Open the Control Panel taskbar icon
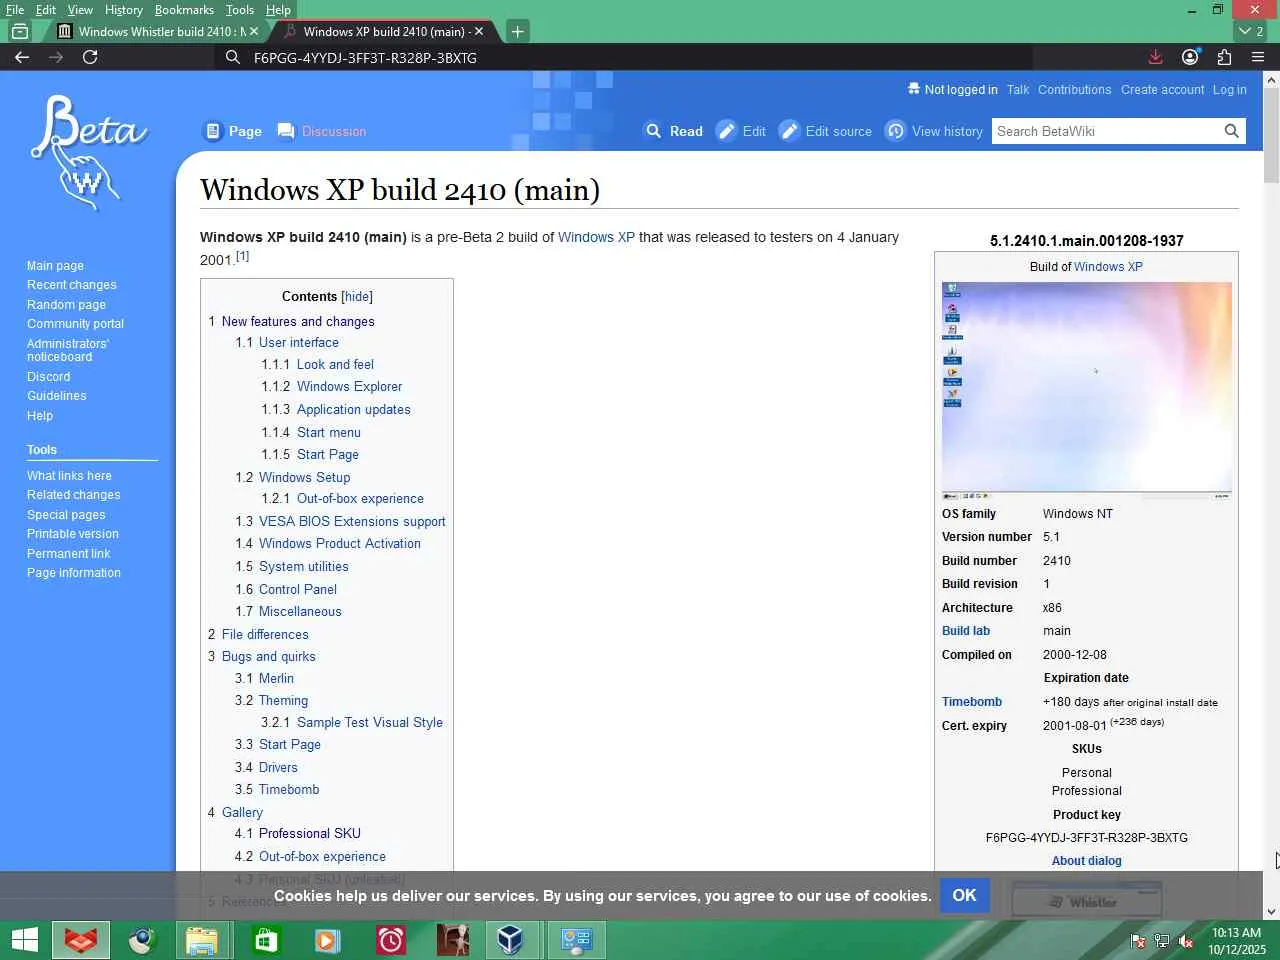The height and width of the screenshot is (960, 1280). (576, 940)
